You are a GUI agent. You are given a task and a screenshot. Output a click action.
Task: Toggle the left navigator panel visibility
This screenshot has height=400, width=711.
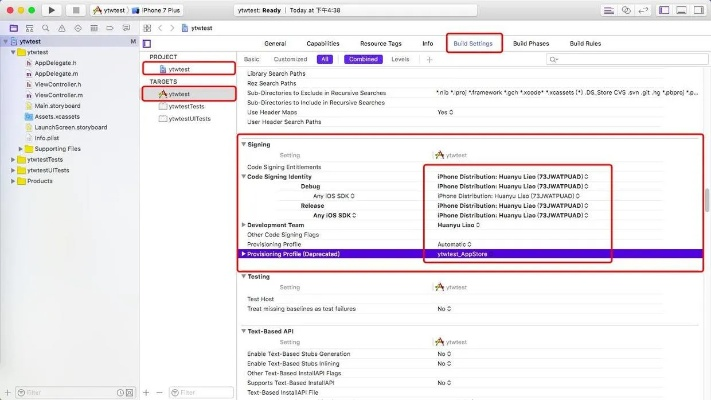[662, 9]
